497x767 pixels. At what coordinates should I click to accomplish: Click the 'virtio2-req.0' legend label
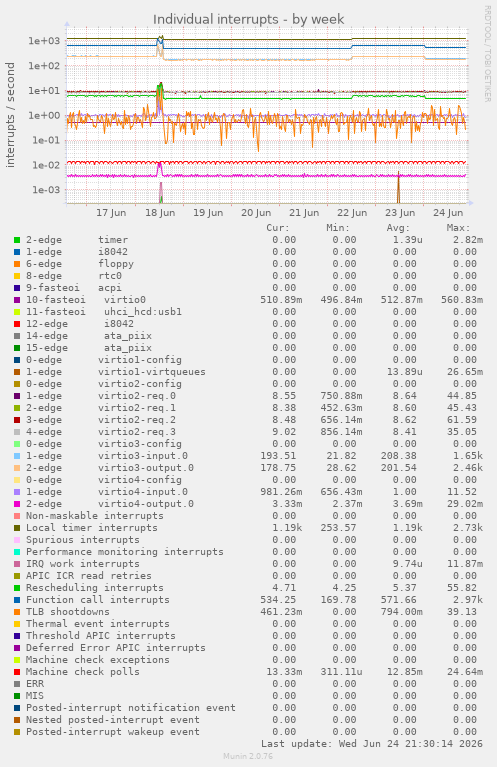tap(137, 396)
